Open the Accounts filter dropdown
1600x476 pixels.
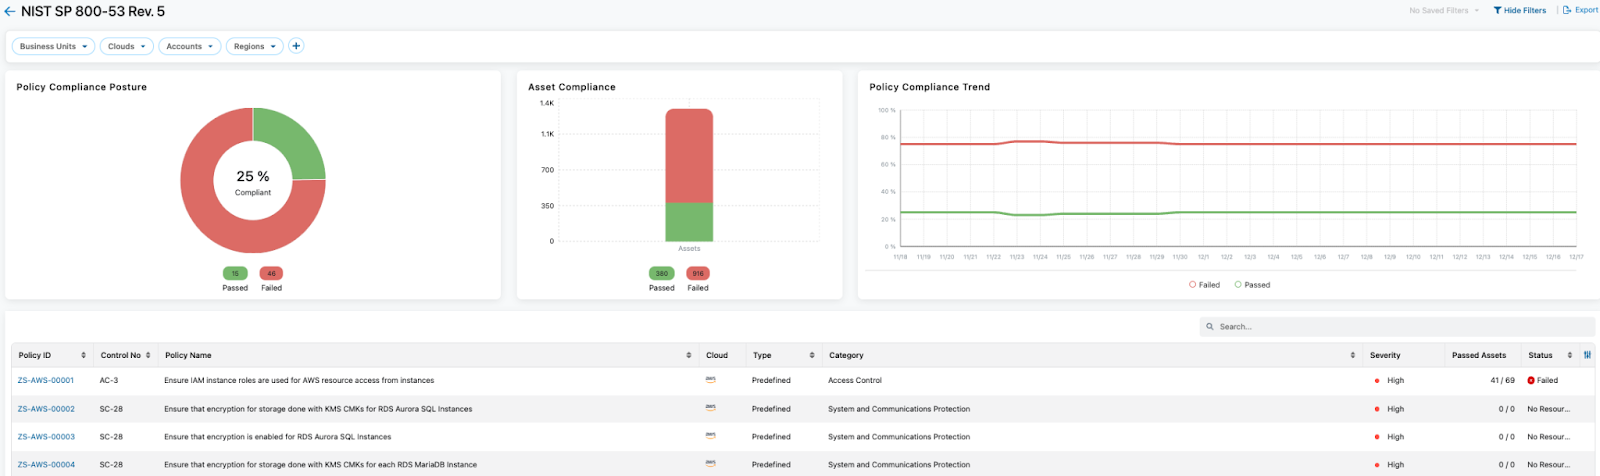pos(190,46)
